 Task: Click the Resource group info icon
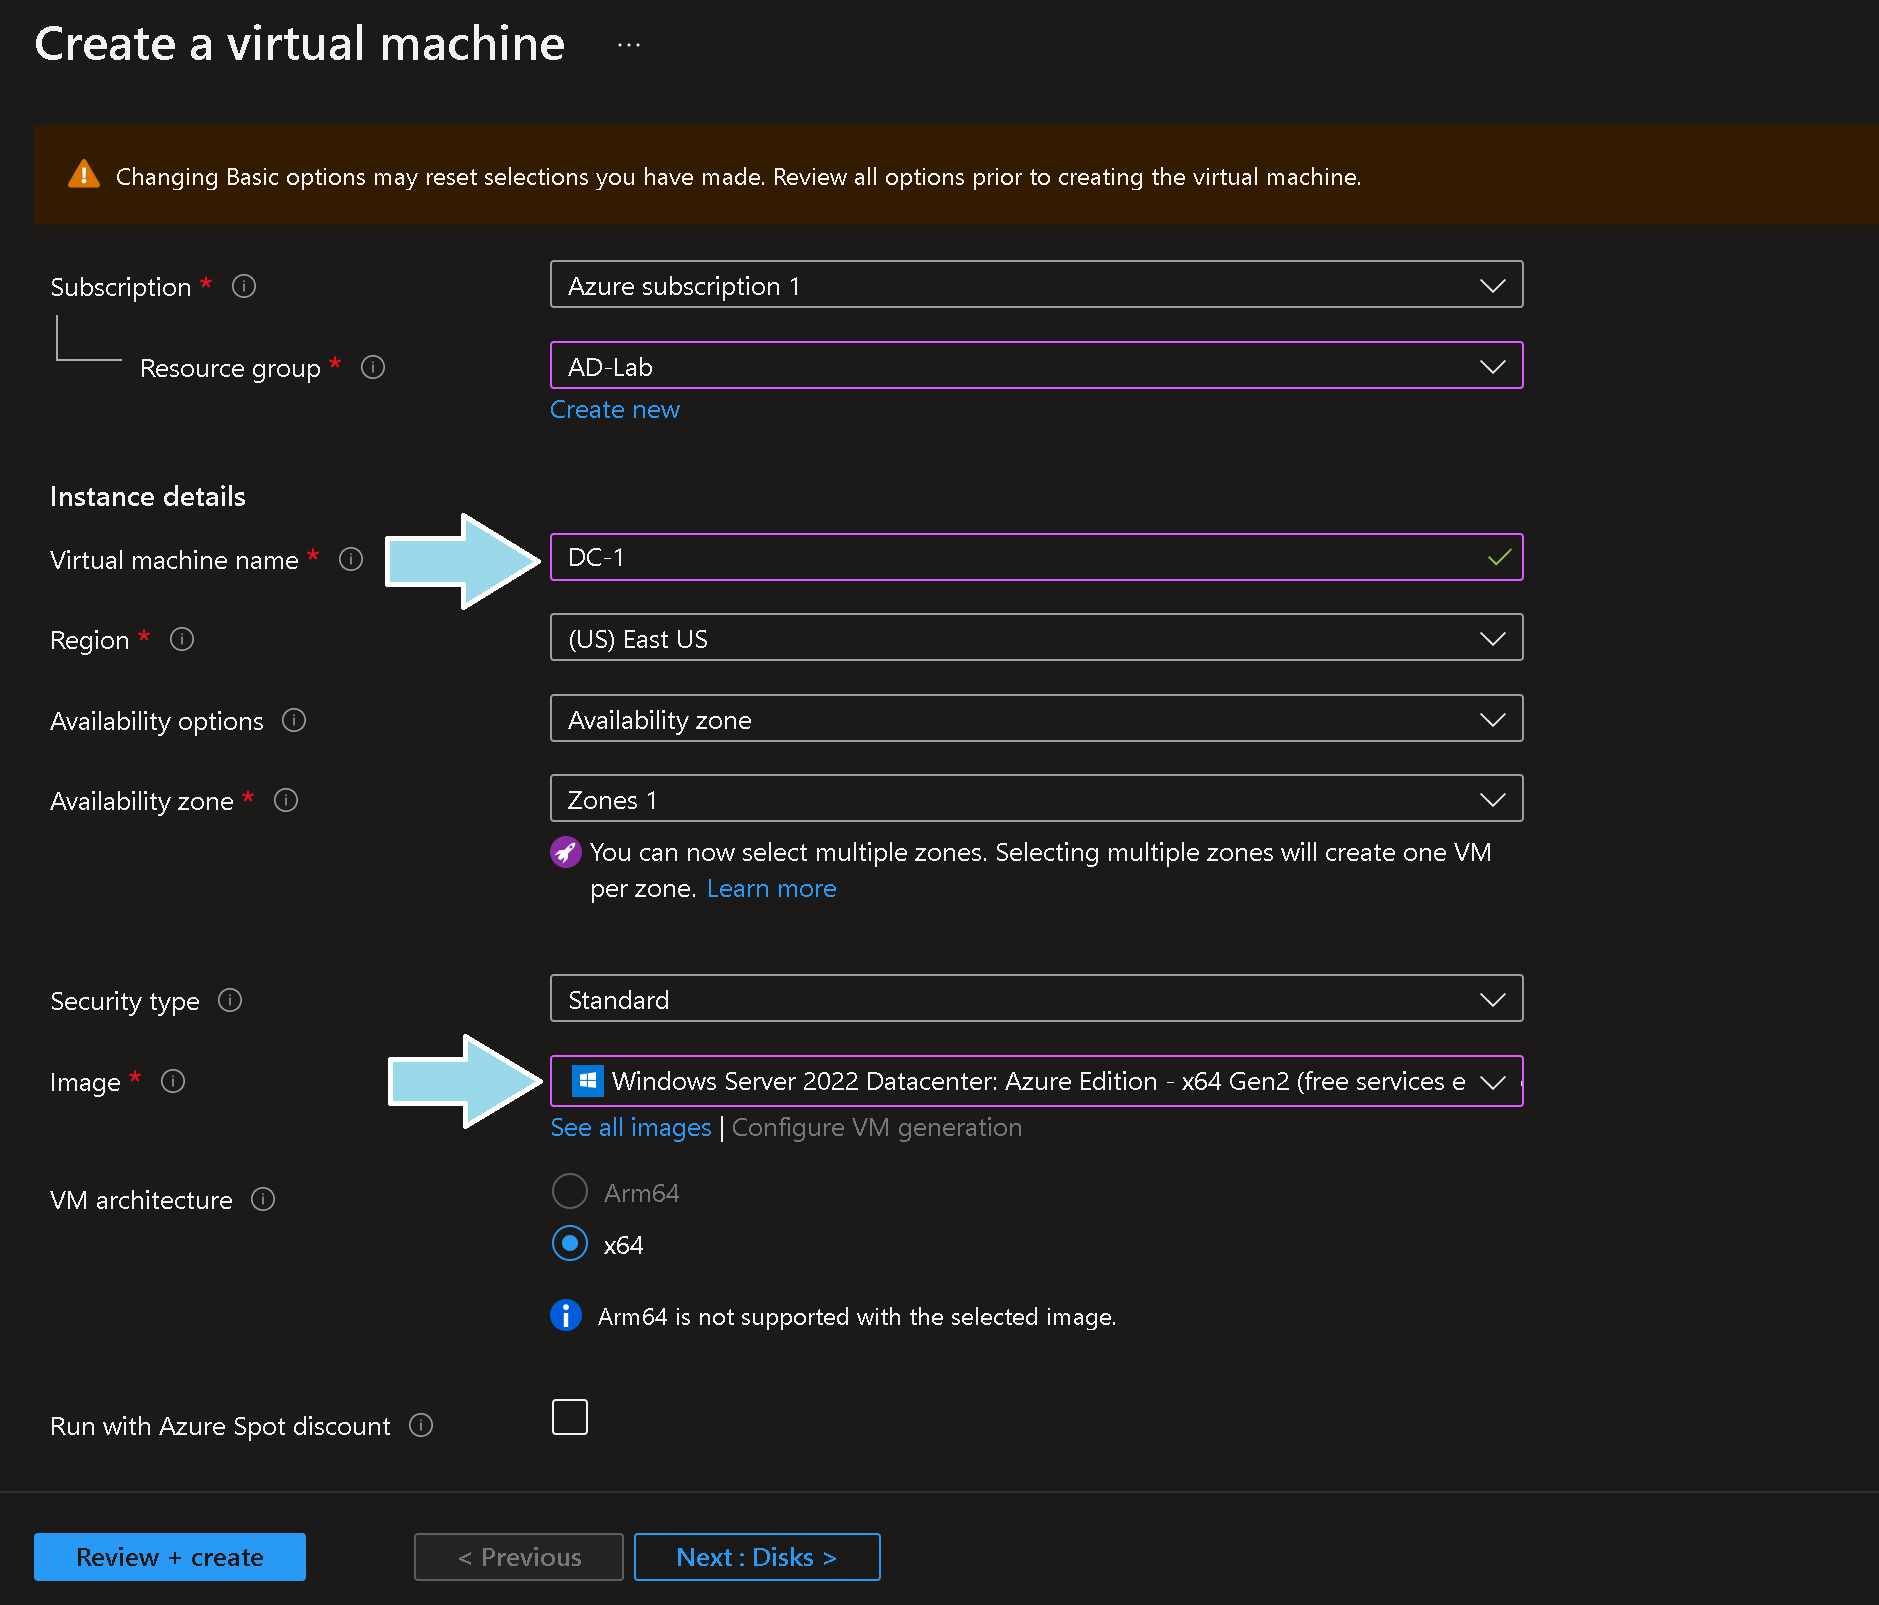click(373, 368)
